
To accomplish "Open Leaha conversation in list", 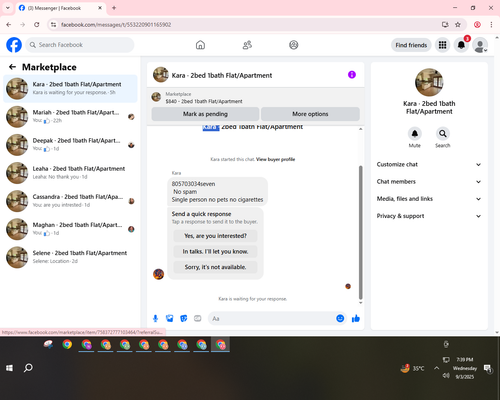I will coord(70,173).
